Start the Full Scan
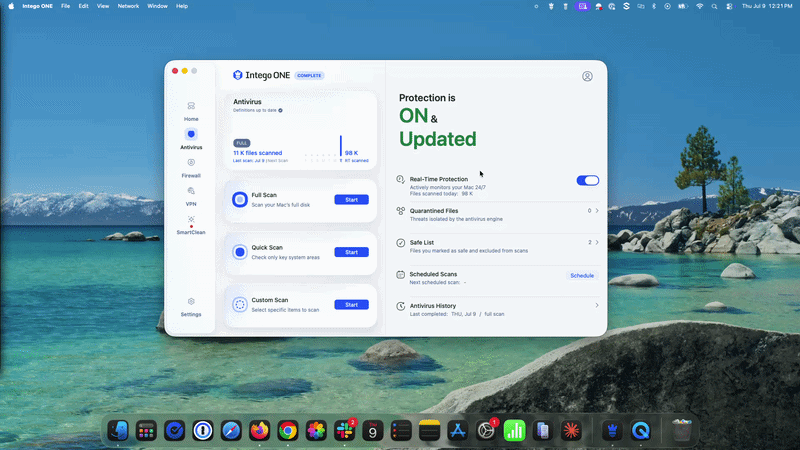The height and width of the screenshot is (450, 800). pos(352,199)
